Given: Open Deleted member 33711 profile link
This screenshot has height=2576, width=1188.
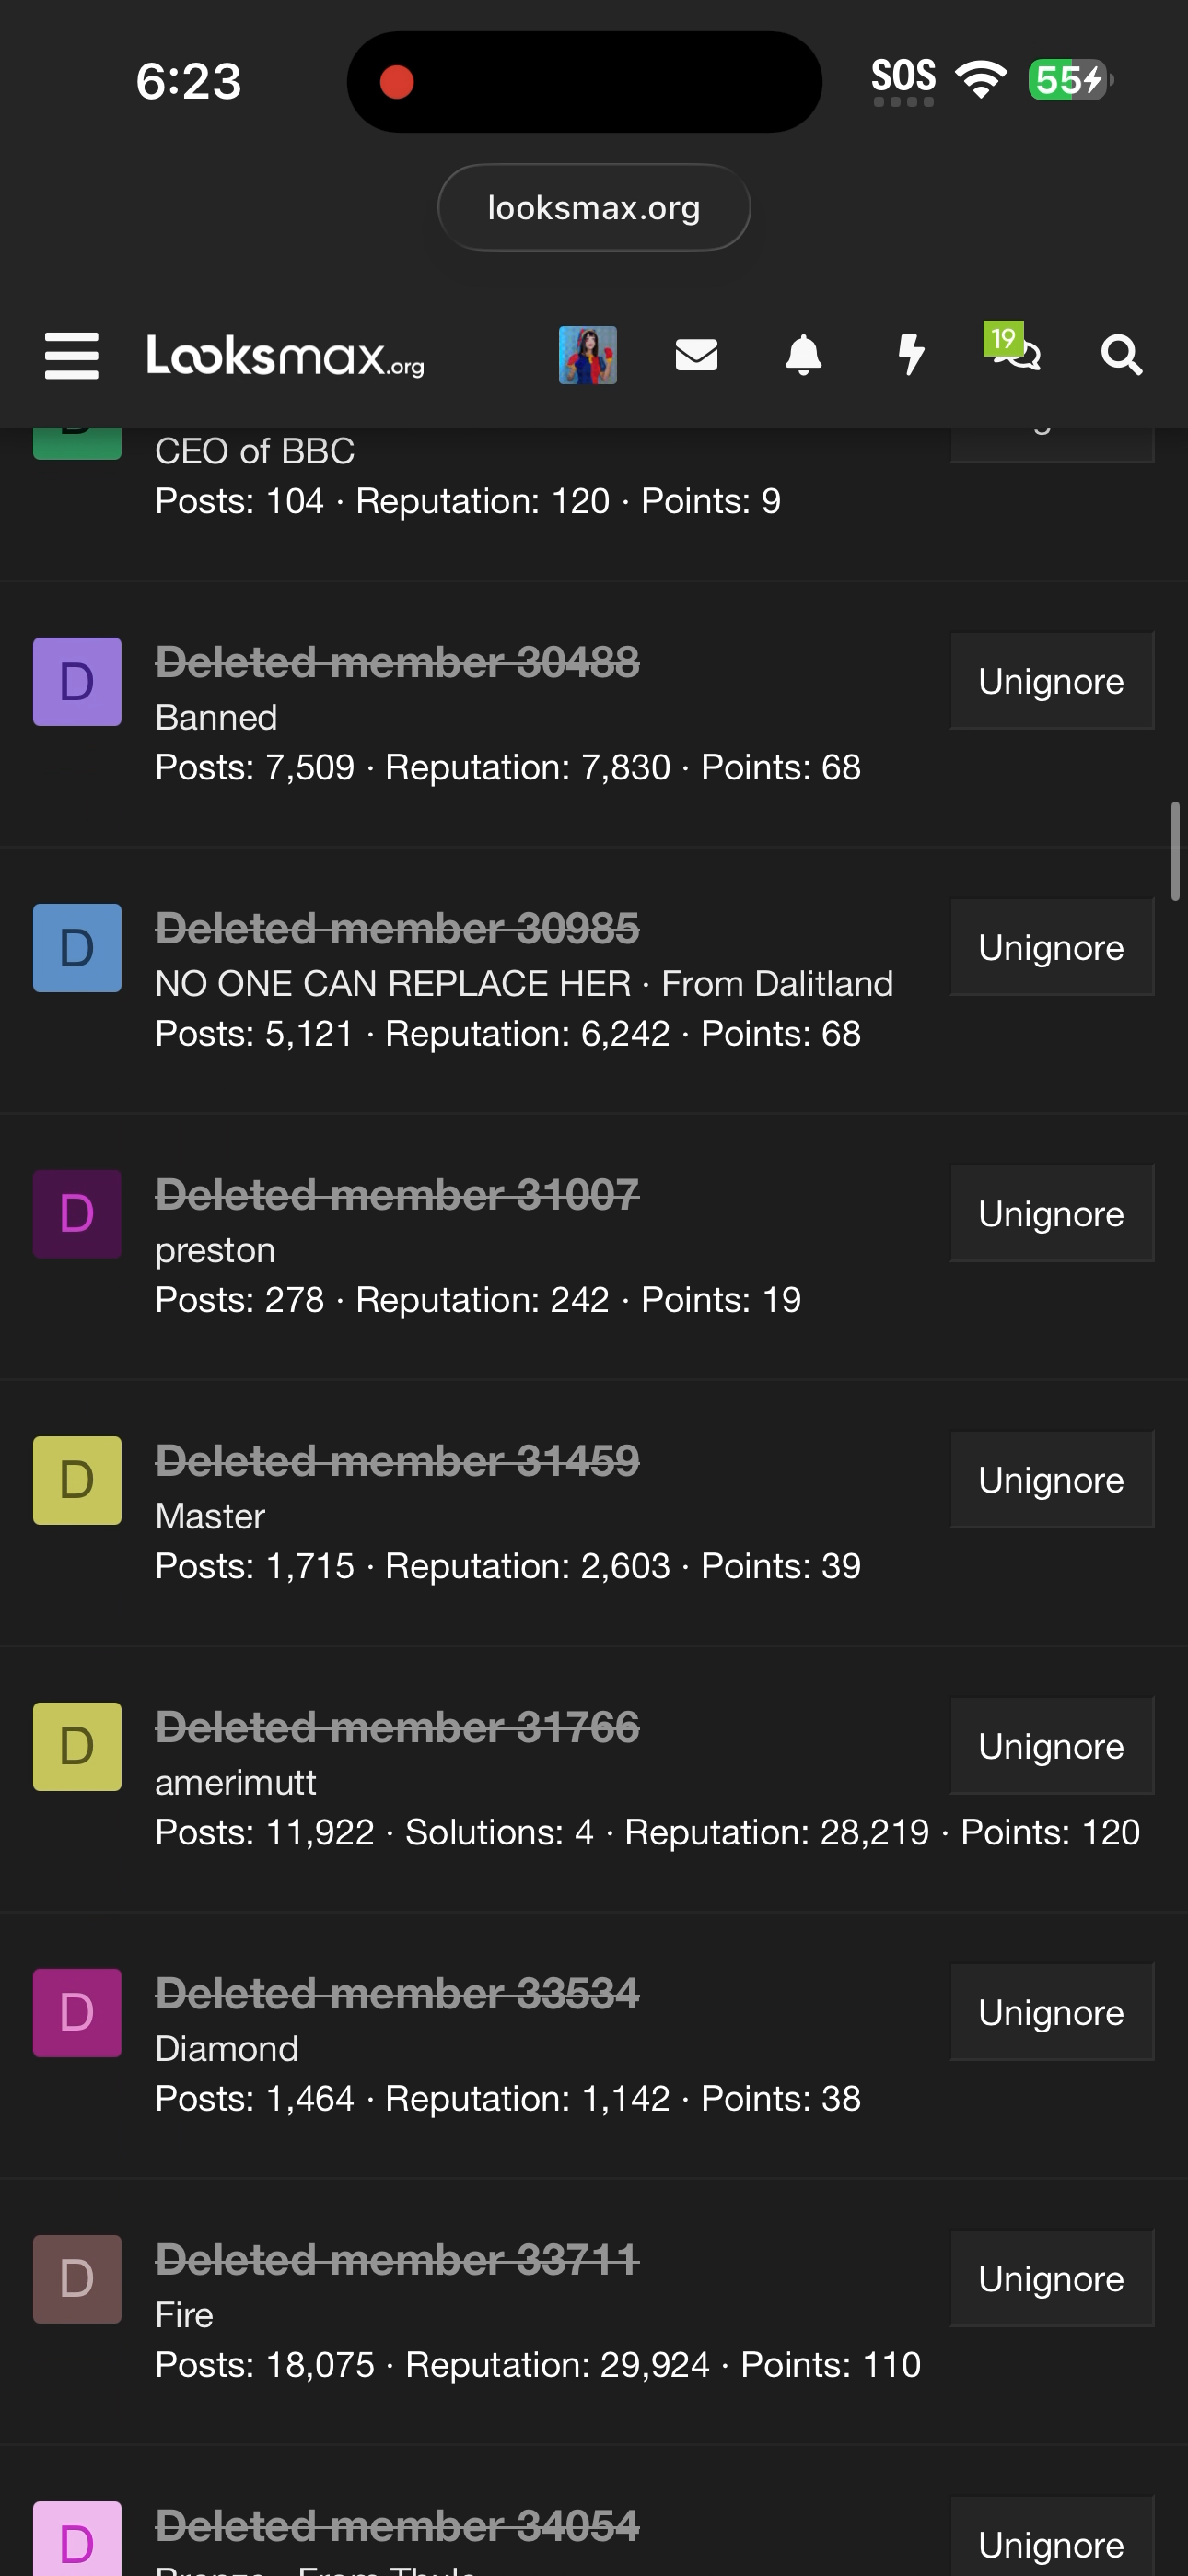Looking at the screenshot, I should coord(397,2259).
